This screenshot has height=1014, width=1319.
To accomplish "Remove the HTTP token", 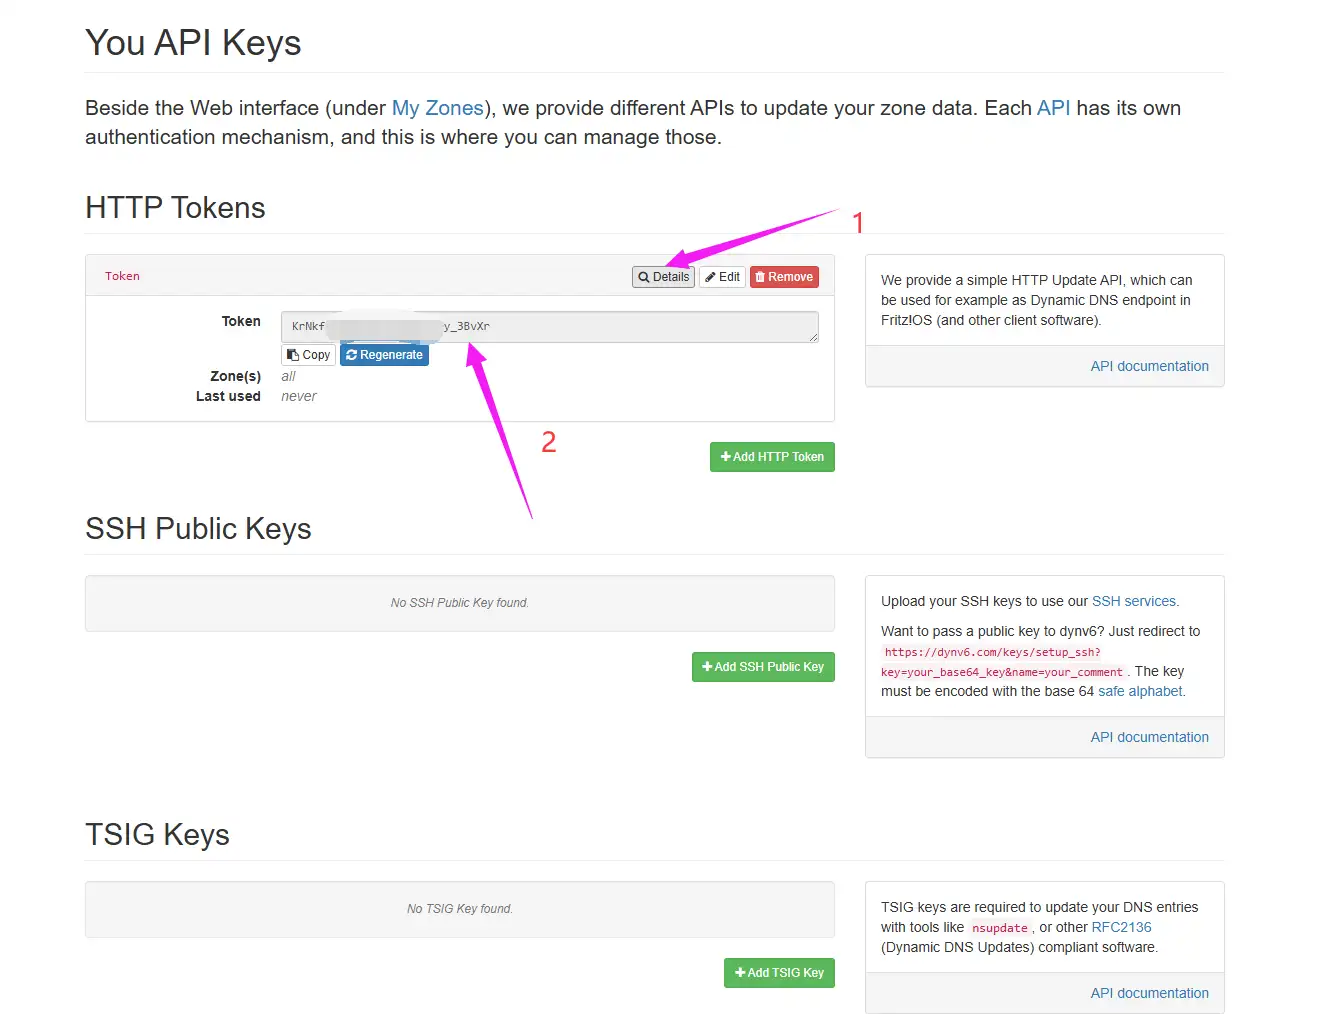I will 784,277.
